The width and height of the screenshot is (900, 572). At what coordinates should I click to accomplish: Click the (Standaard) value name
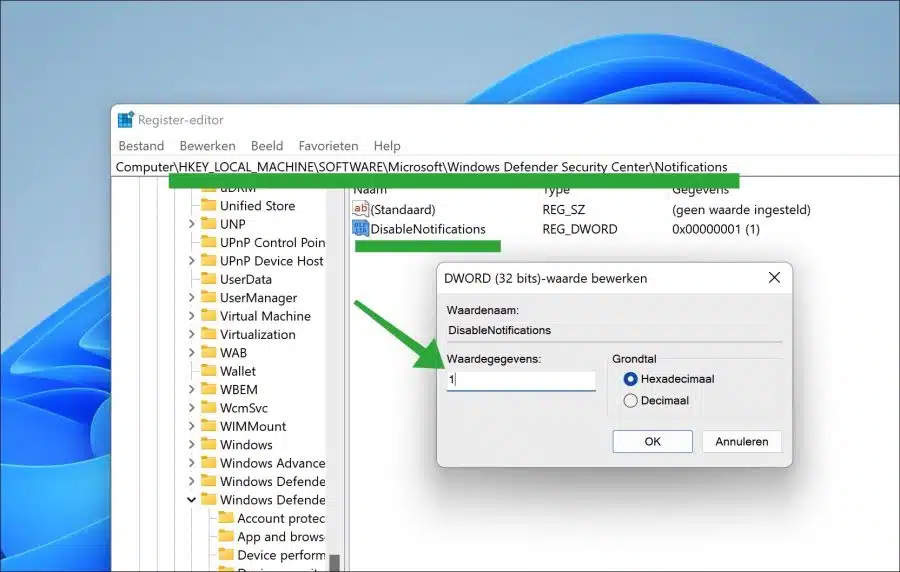403,209
